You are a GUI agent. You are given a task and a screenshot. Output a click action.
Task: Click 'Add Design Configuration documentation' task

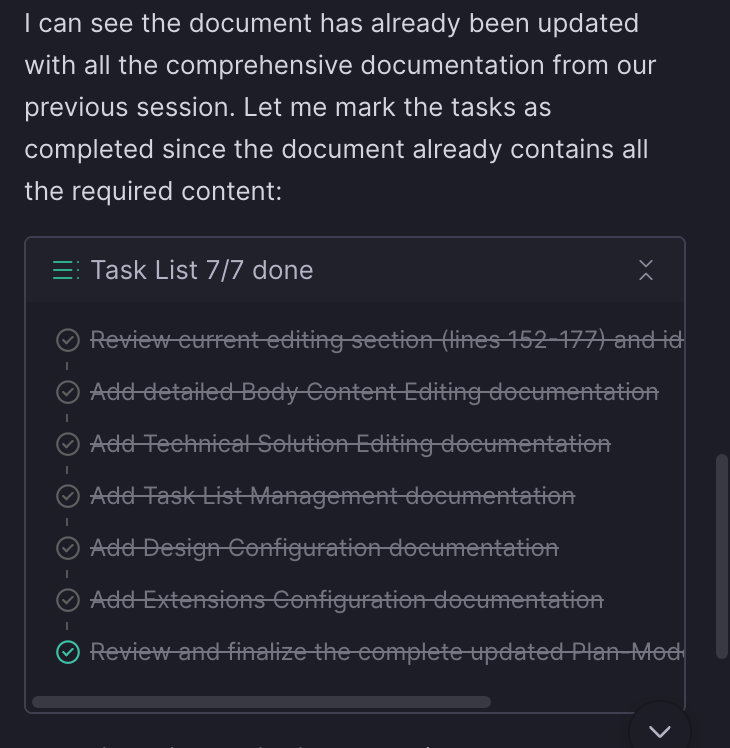pos(324,548)
